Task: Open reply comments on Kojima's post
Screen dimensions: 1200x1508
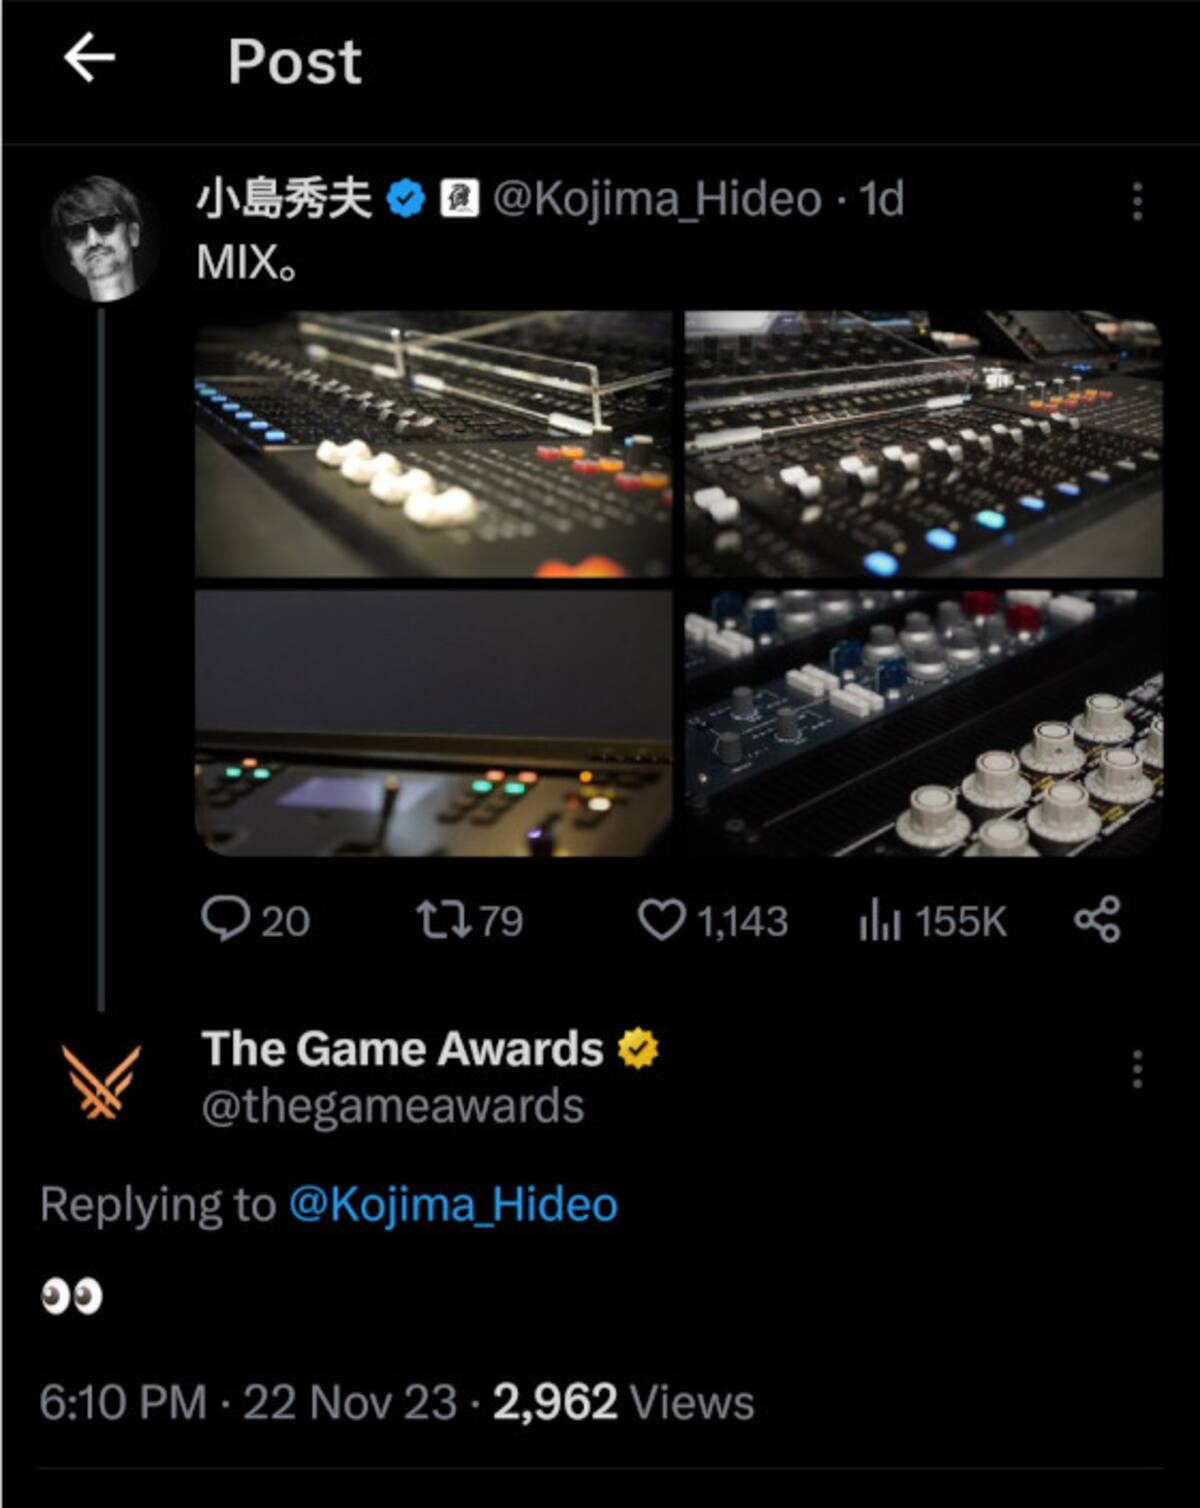Action: click(x=255, y=920)
